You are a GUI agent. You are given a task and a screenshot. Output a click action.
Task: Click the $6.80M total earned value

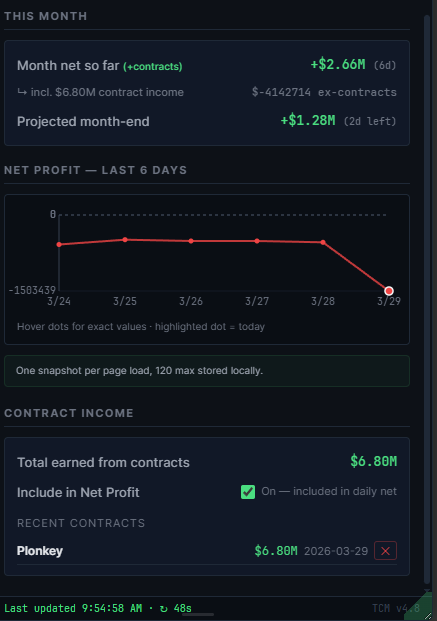(373, 461)
